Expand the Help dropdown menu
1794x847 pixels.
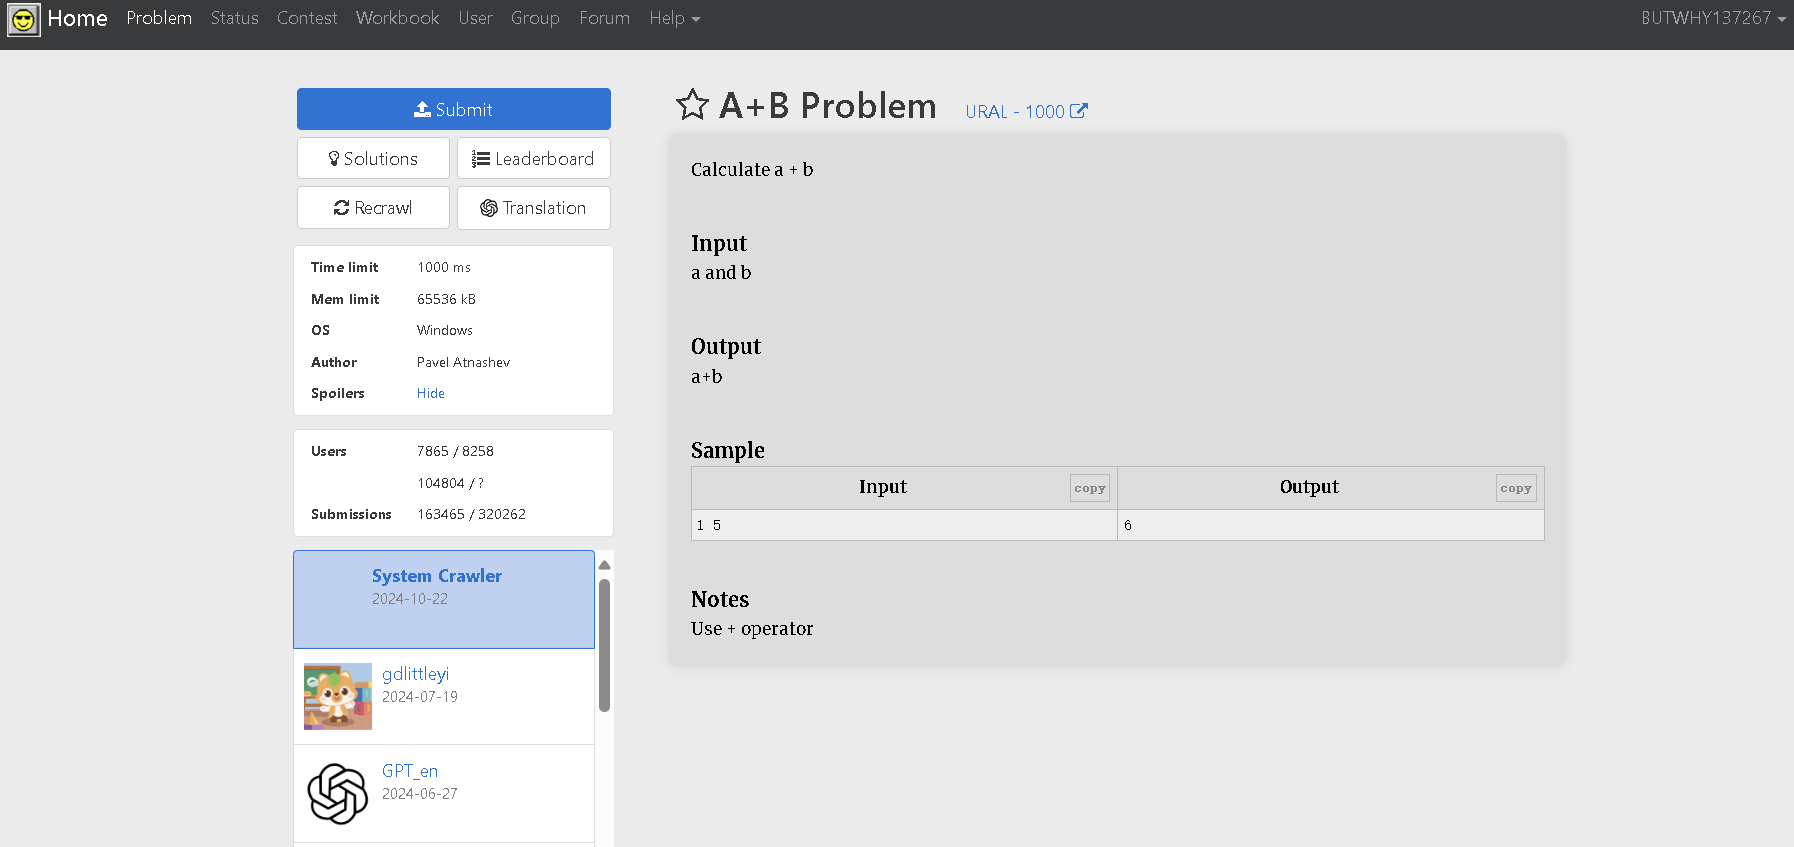click(x=674, y=18)
